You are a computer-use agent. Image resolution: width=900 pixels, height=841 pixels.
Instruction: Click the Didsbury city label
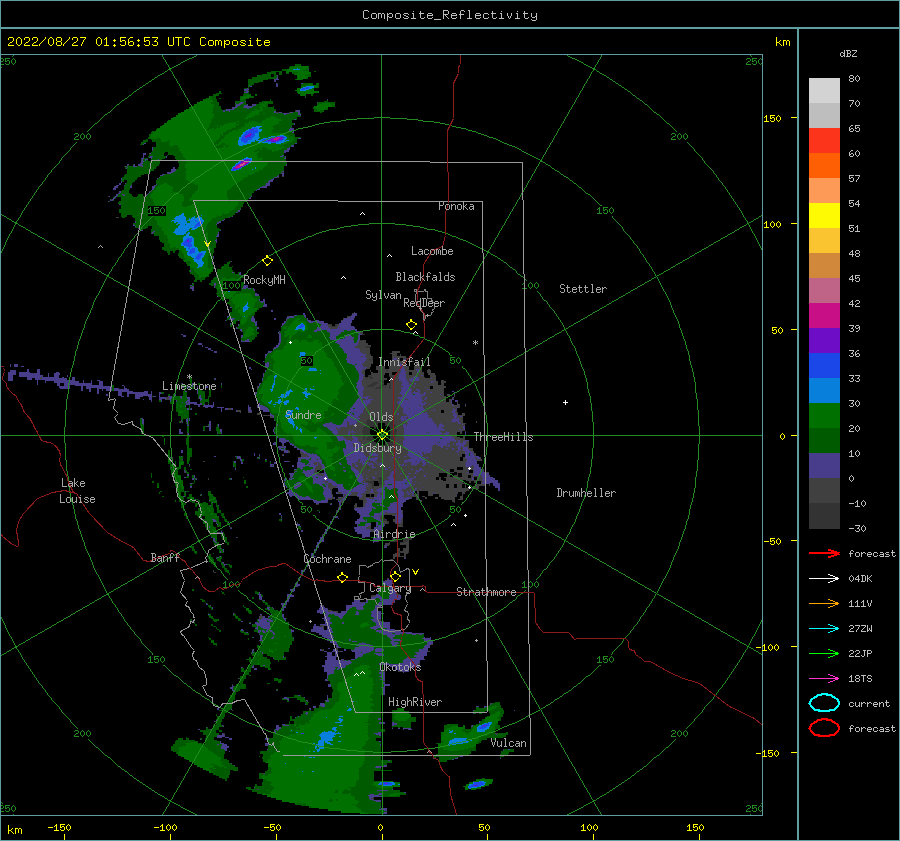[378, 448]
